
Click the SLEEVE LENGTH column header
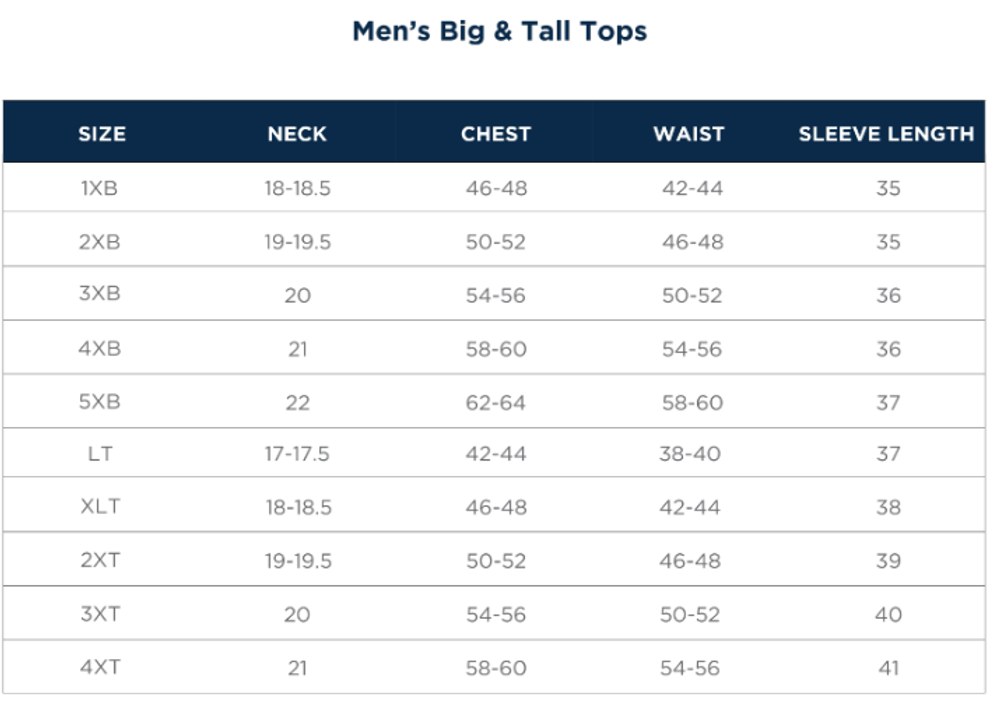[886, 134]
